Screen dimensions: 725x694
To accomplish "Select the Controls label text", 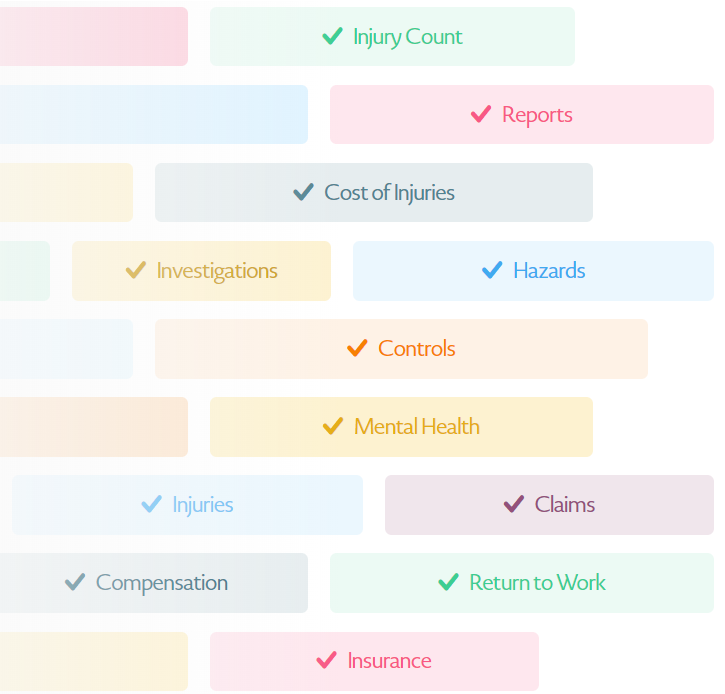I will (x=417, y=349).
